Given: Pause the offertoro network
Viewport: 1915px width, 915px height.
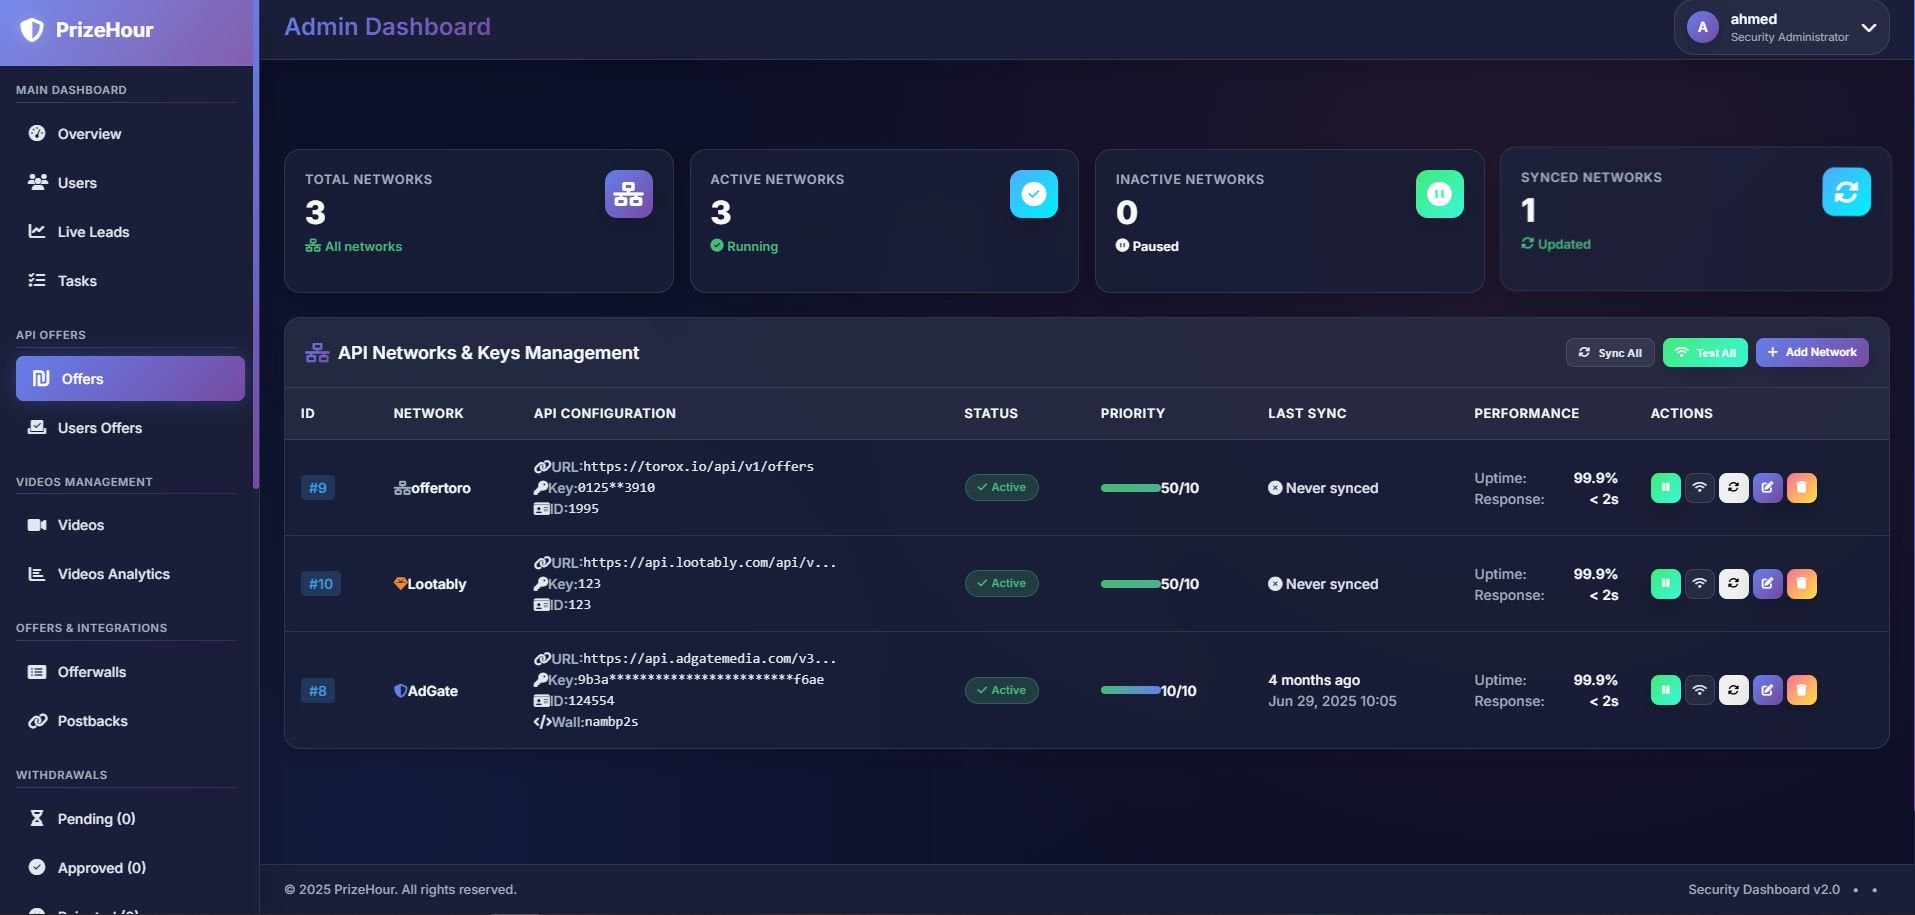Looking at the screenshot, I should (1665, 488).
